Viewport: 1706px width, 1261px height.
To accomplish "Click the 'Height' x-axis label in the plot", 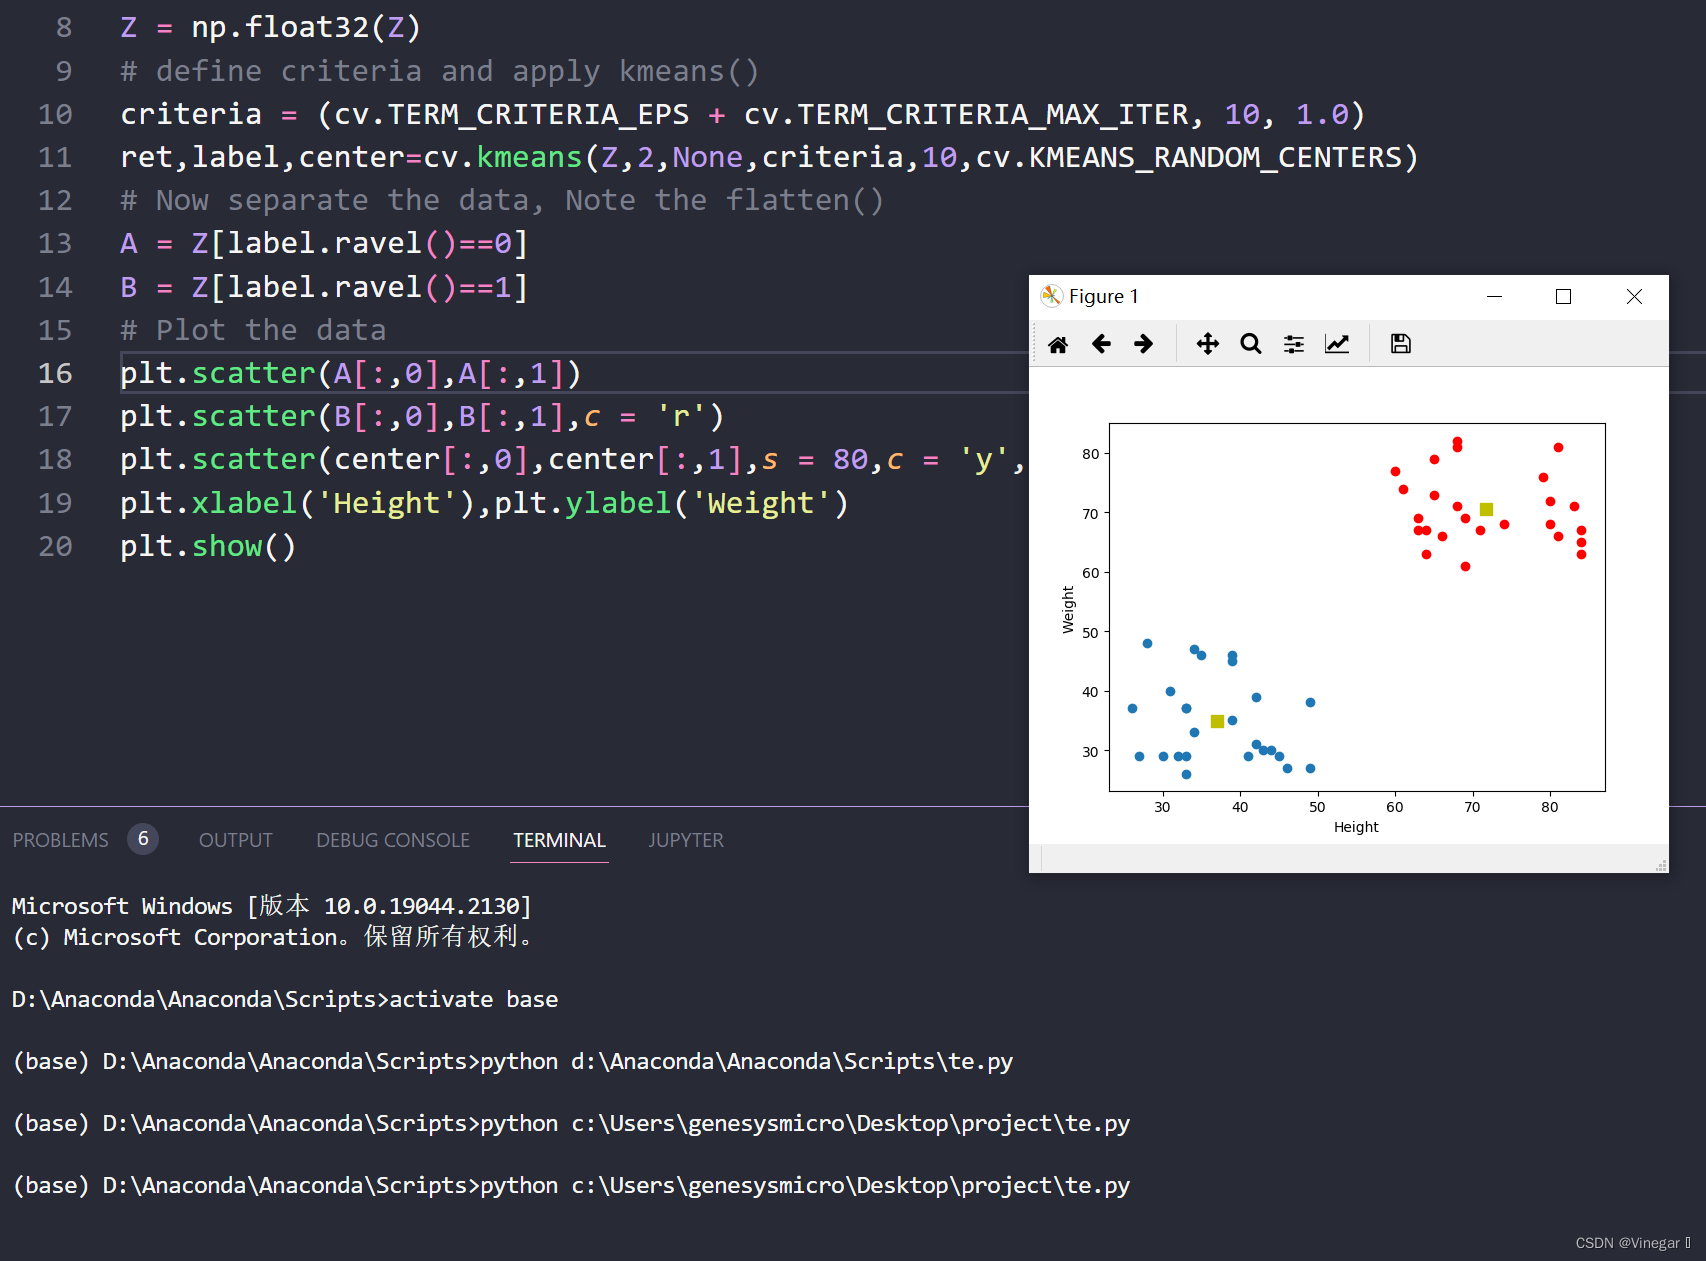I will (x=1356, y=827).
